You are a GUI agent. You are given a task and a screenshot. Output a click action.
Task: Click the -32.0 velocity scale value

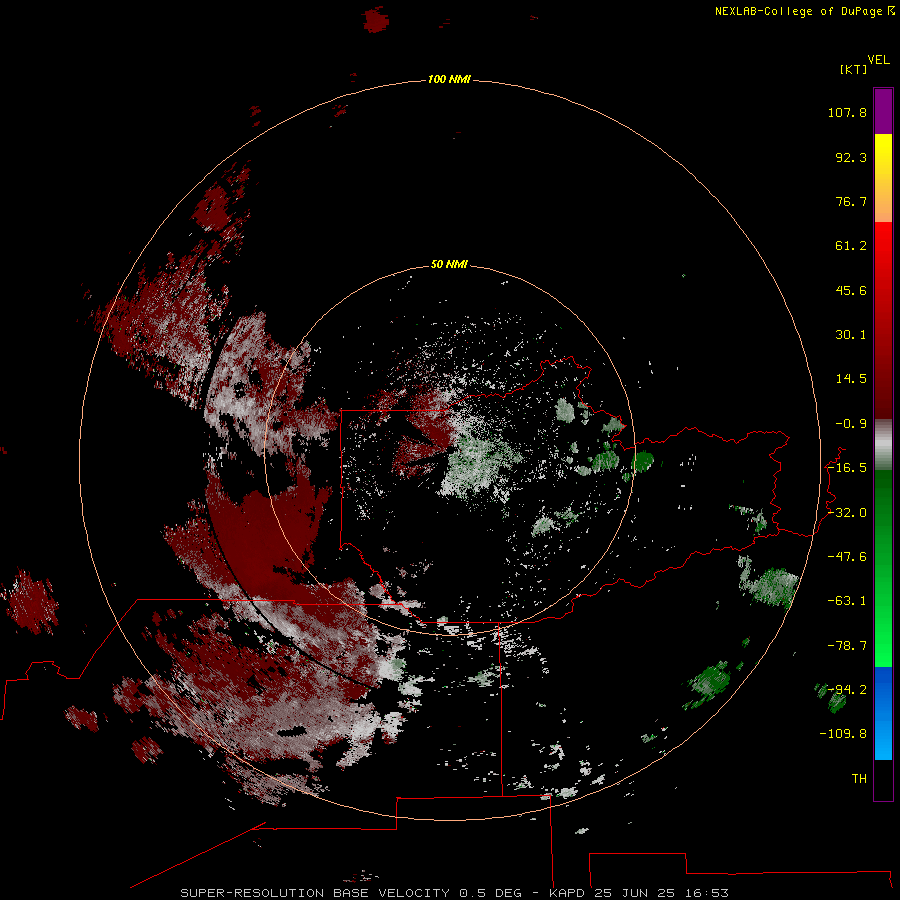pos(847,513)
